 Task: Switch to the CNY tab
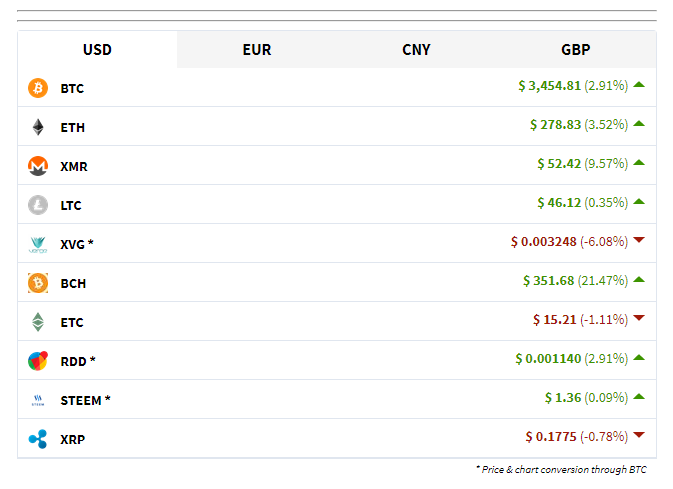tap(416, 49)
